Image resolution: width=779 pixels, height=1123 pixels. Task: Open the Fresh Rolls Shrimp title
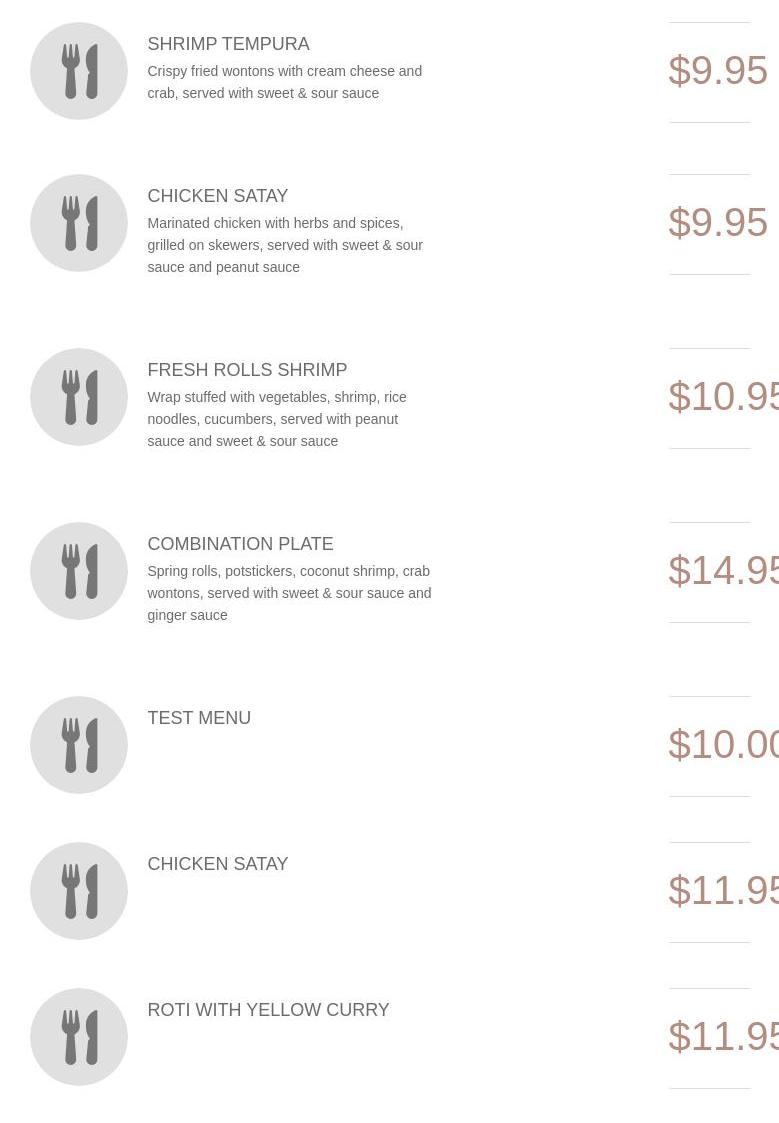pyautogui.click(x=247, y=370)
